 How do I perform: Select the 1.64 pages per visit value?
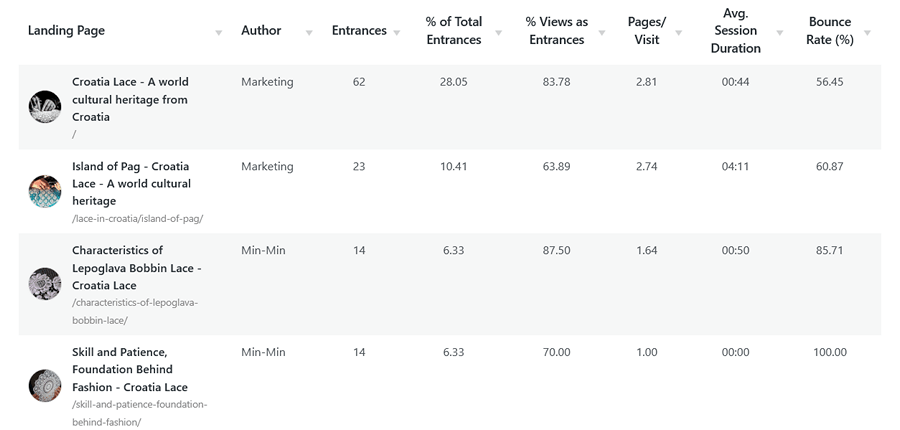[647, 250]
